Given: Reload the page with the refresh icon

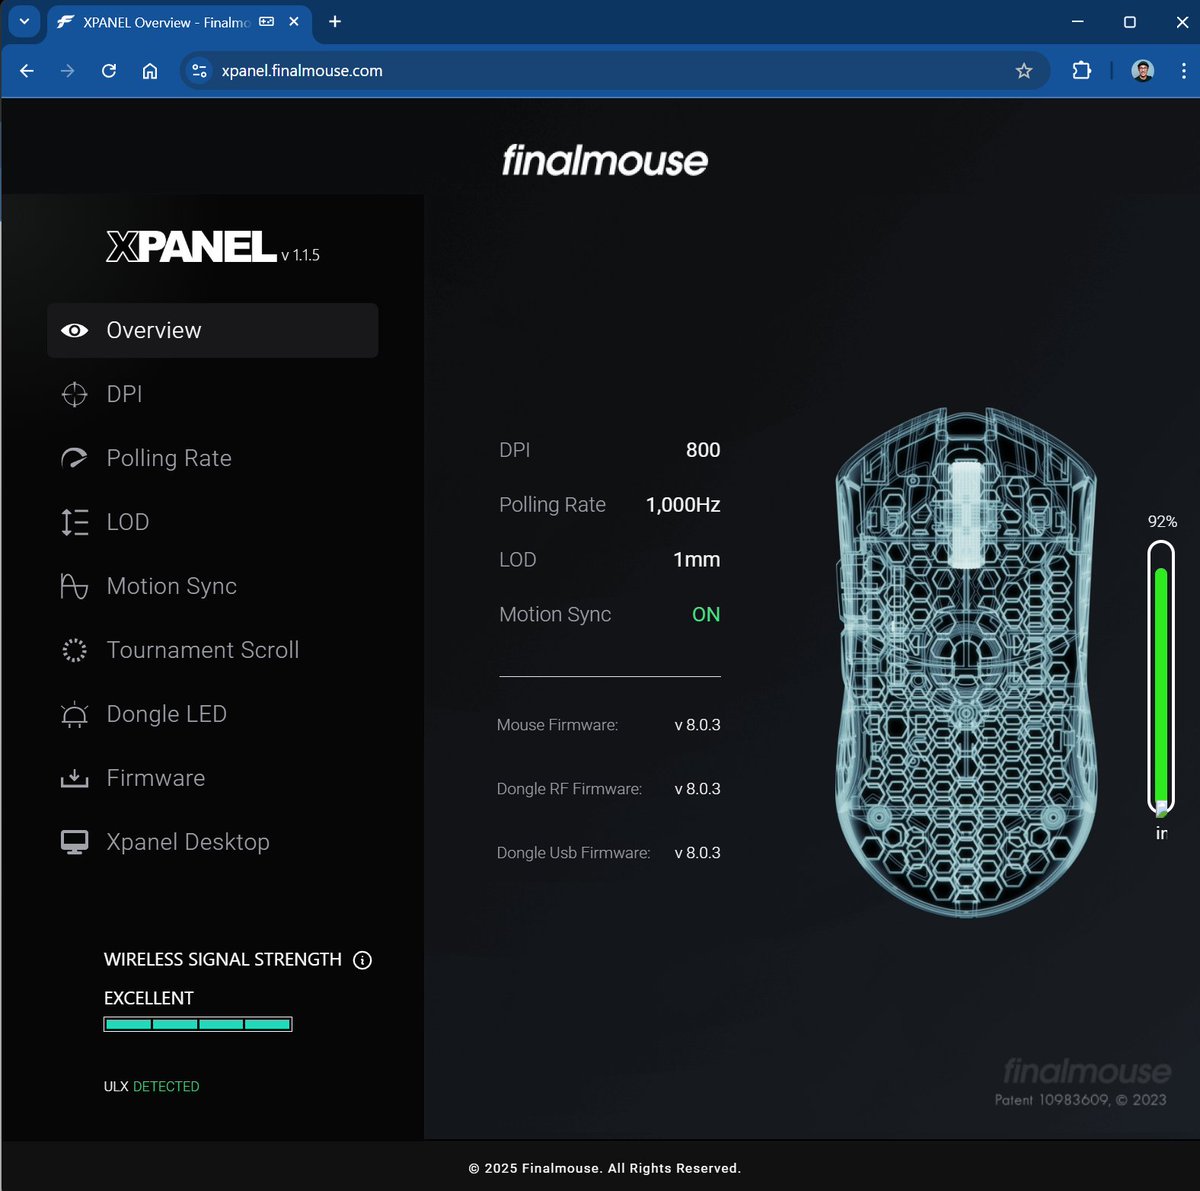Looking at the screenshot, I should click(109, 71).
